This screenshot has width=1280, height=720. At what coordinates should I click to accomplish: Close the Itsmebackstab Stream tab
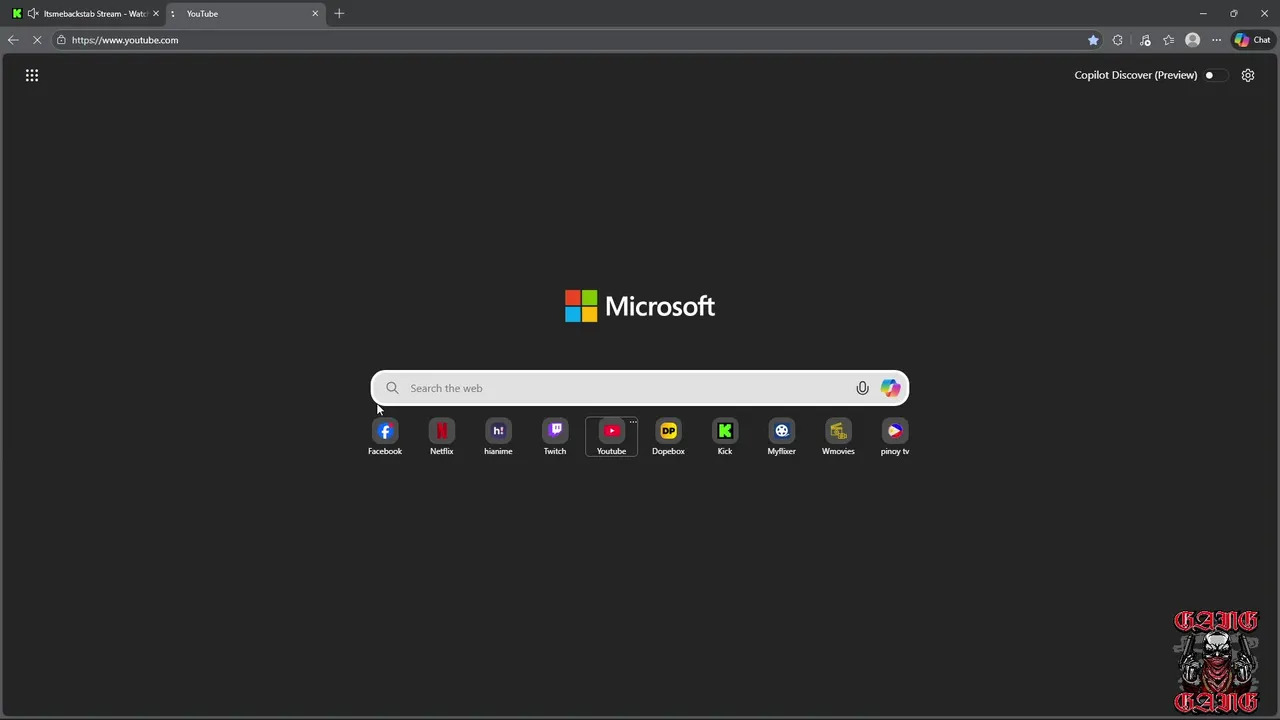pos(155,13)
